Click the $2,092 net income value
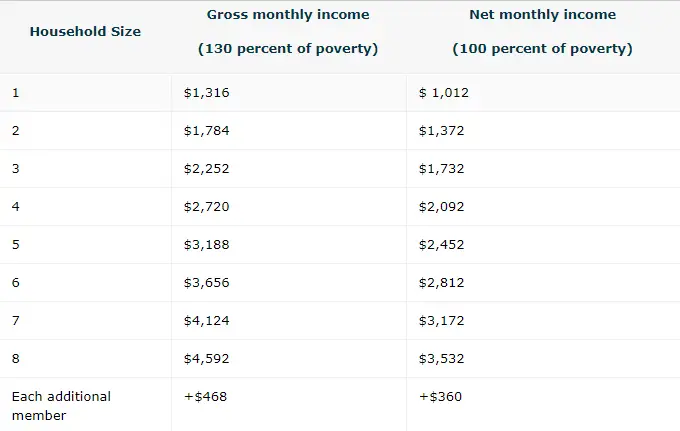Image resolution: width=680 pixels, height=431 pixels. (442, 207)
